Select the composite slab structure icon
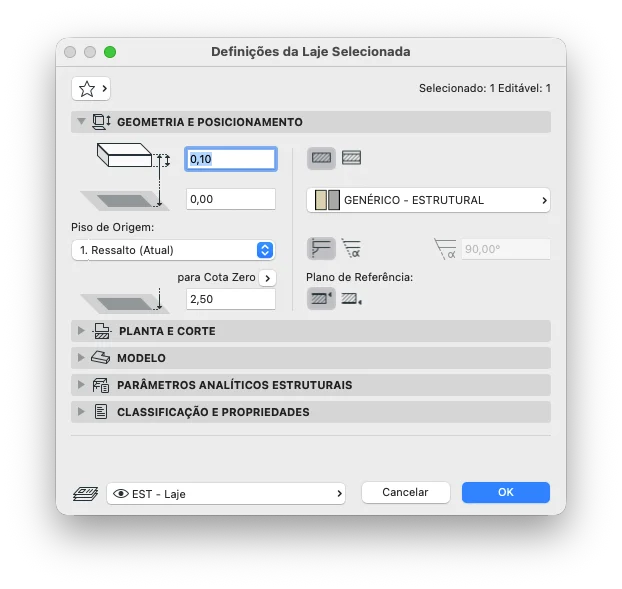 coord(351,158)
